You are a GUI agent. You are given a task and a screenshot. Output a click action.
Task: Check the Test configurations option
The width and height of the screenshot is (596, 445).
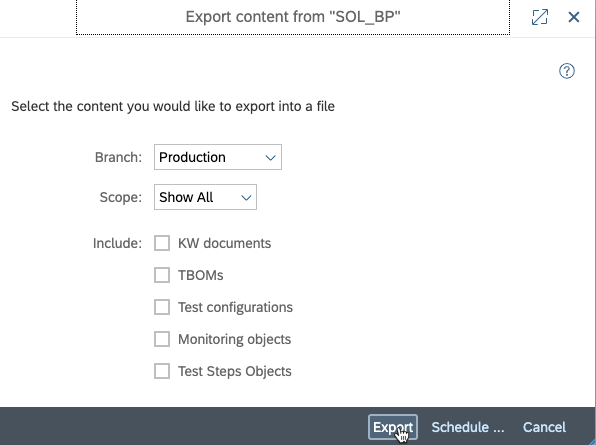pyautogui.click(x=162, y=307)
